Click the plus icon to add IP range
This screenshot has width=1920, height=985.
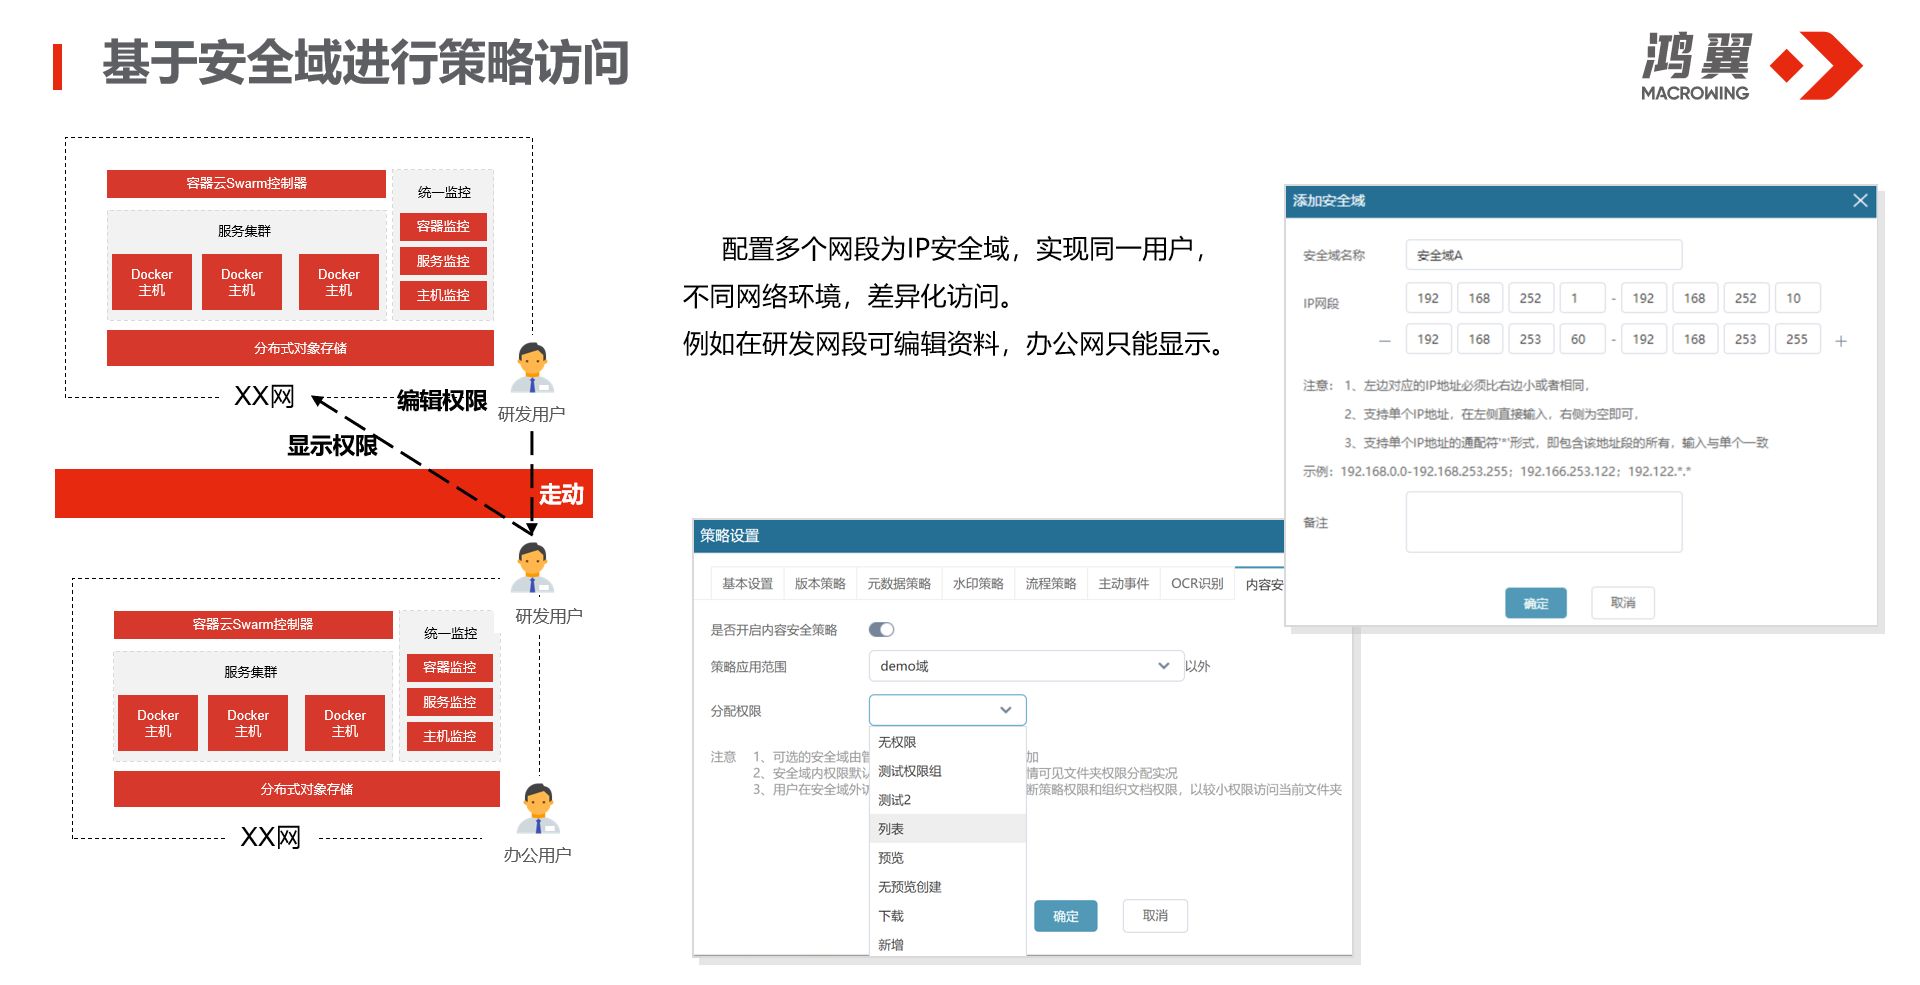[1840, 341]
